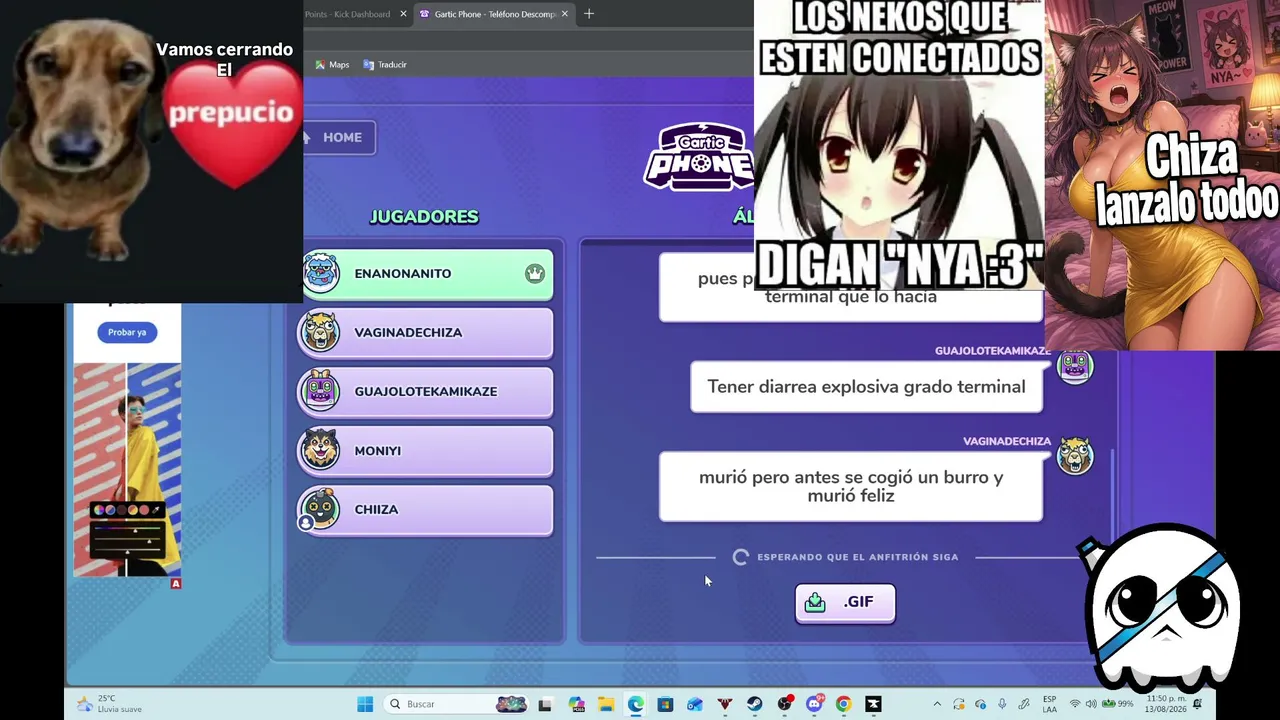Image resolution: width=1280 pixels, height=720 pixels.
Task: Click CHIIZA's bomb avatar
Action: pyautogui.click(x=321, y=509)
